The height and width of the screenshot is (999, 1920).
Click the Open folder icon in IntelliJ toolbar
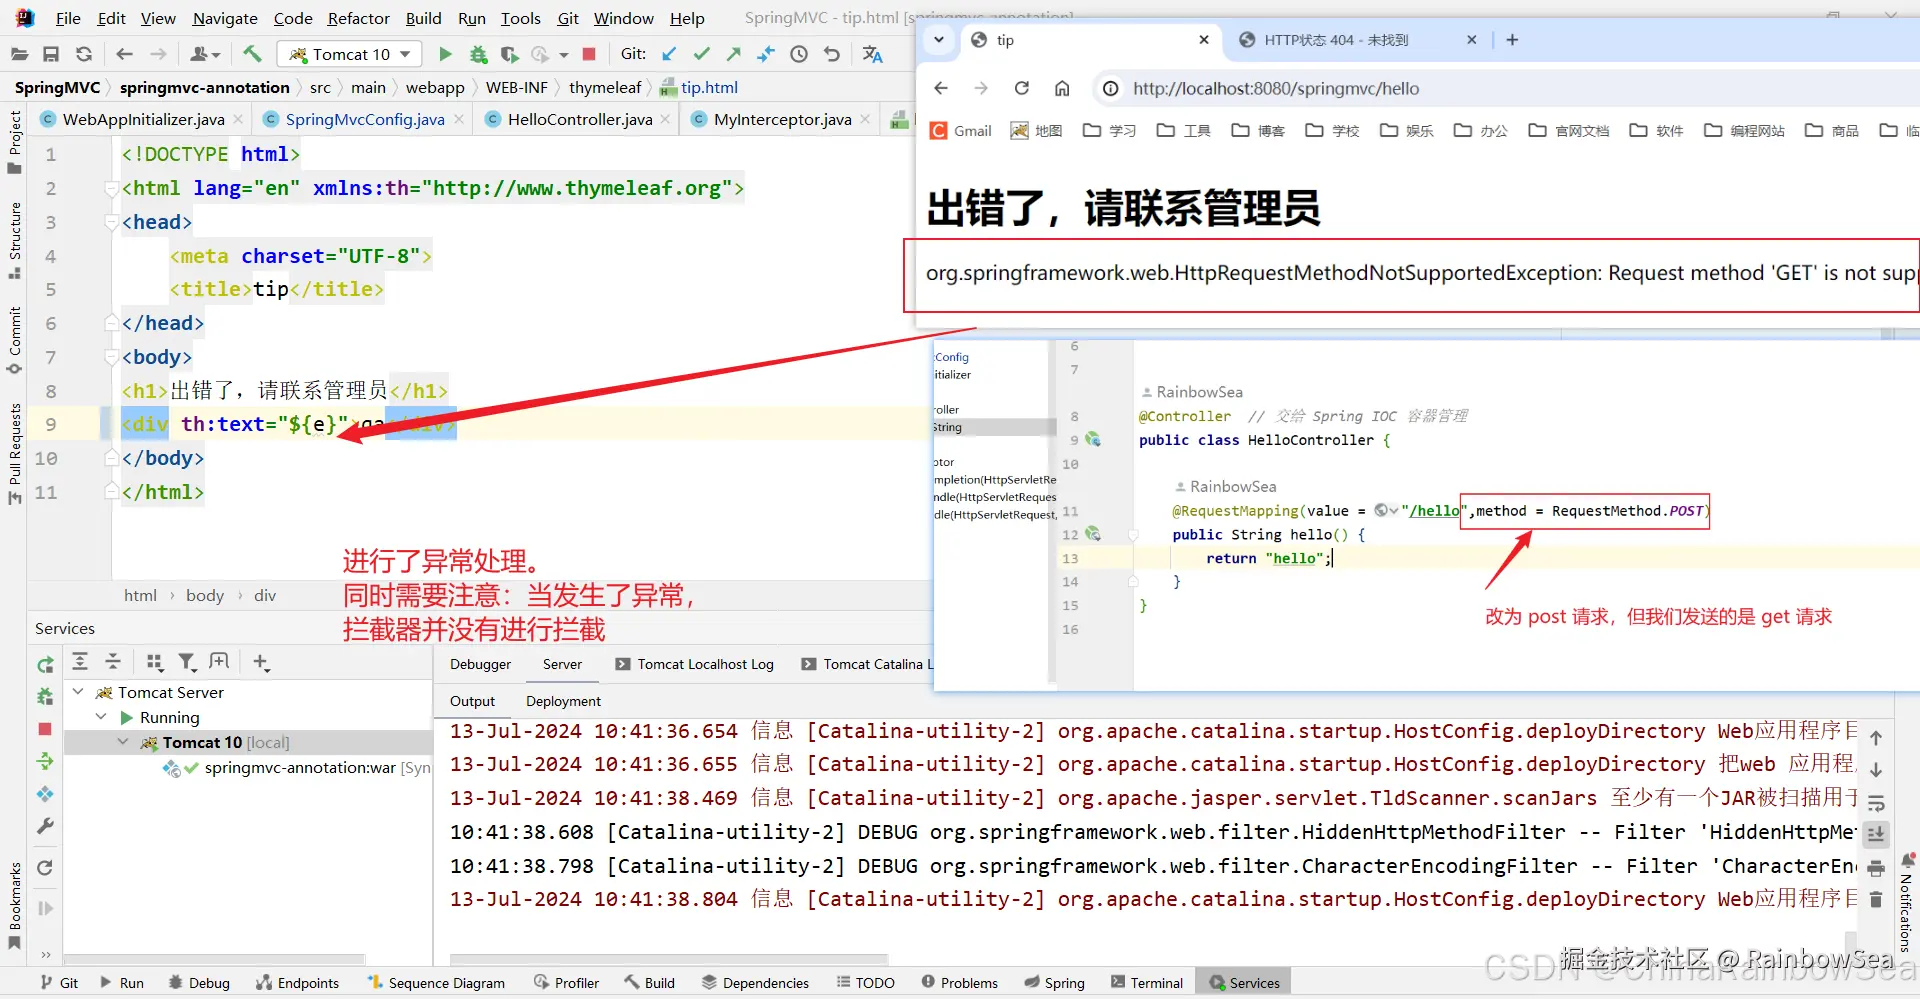pos(19,54)
